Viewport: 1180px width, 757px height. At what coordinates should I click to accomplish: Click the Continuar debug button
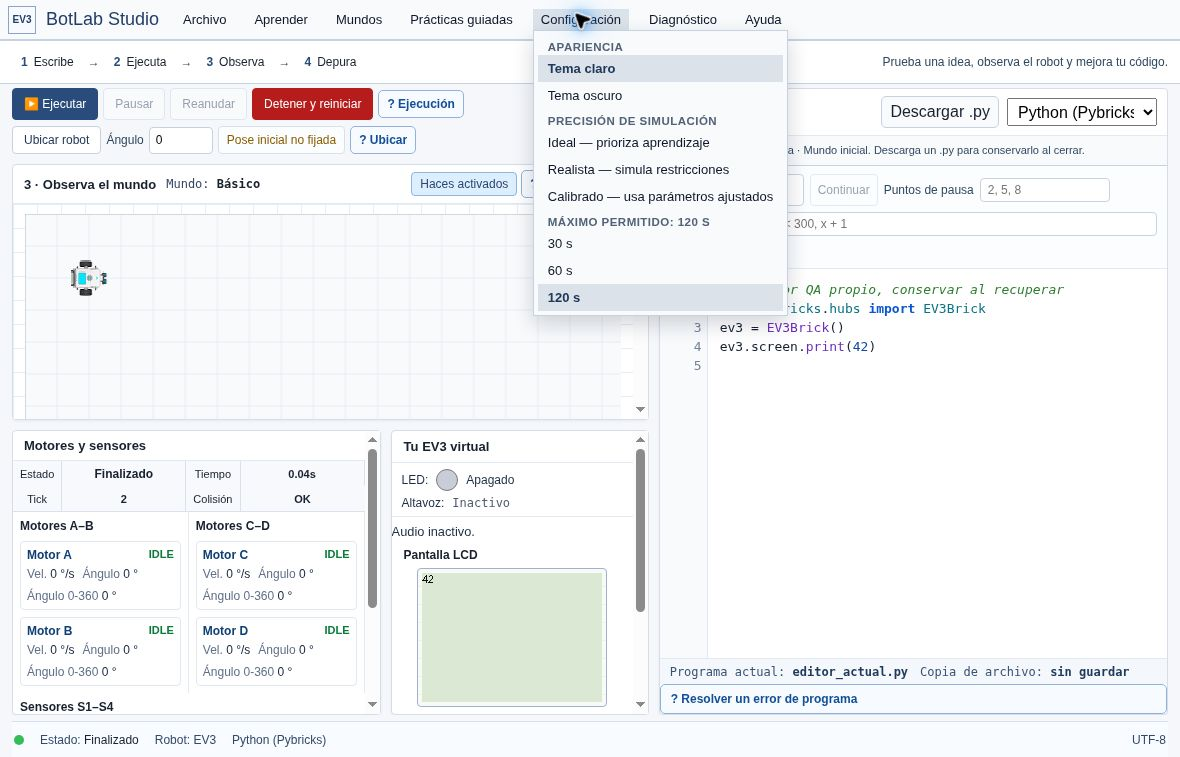pos(844,190)
